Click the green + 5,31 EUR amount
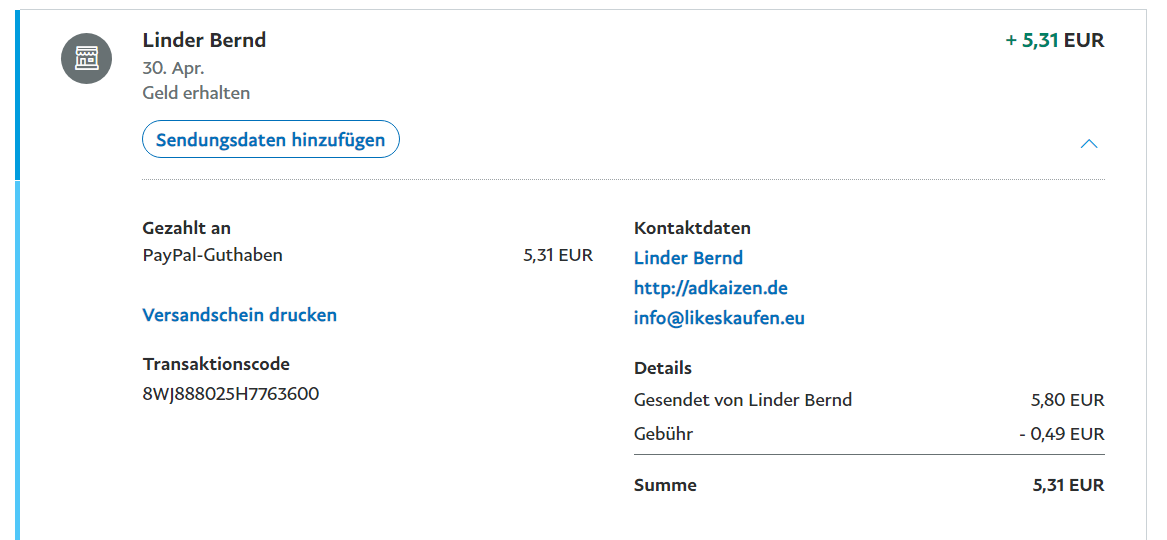 coord(1054,41)
